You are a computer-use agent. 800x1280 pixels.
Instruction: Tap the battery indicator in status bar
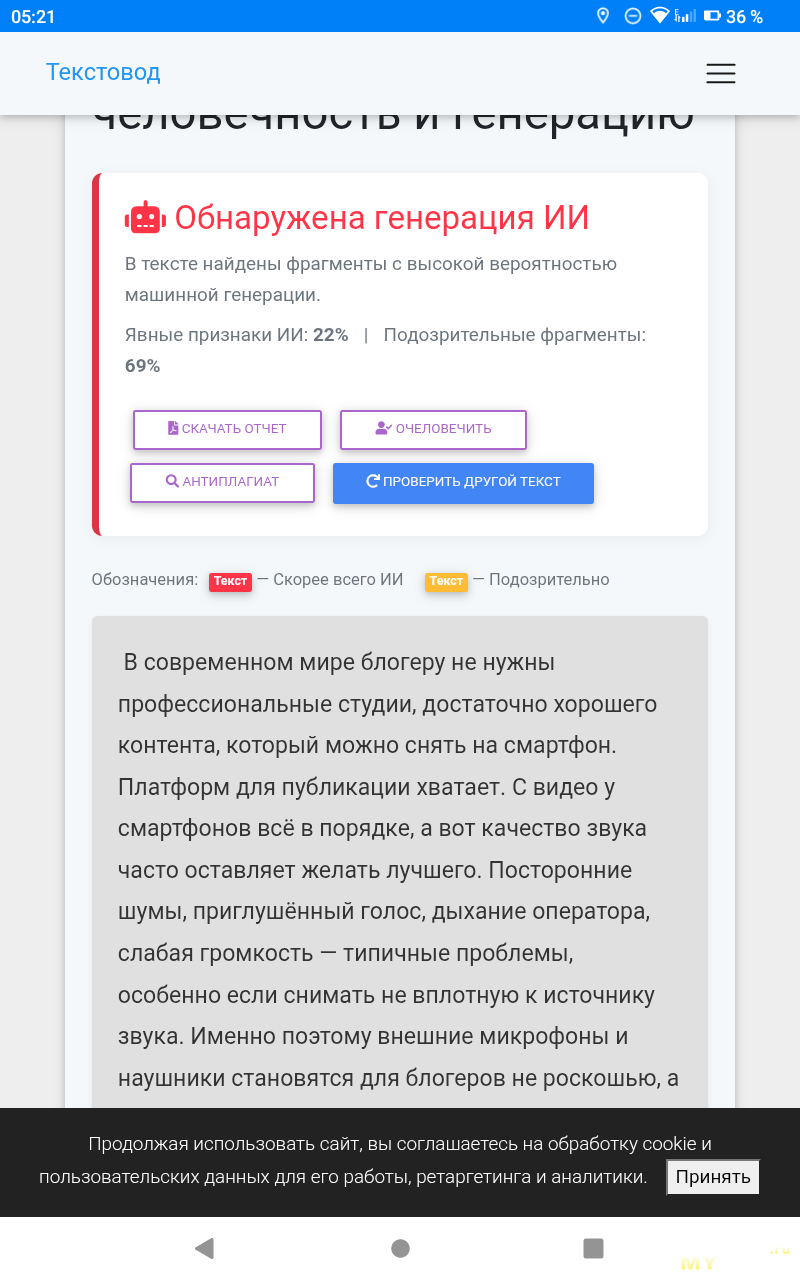[x=712, y=16]
